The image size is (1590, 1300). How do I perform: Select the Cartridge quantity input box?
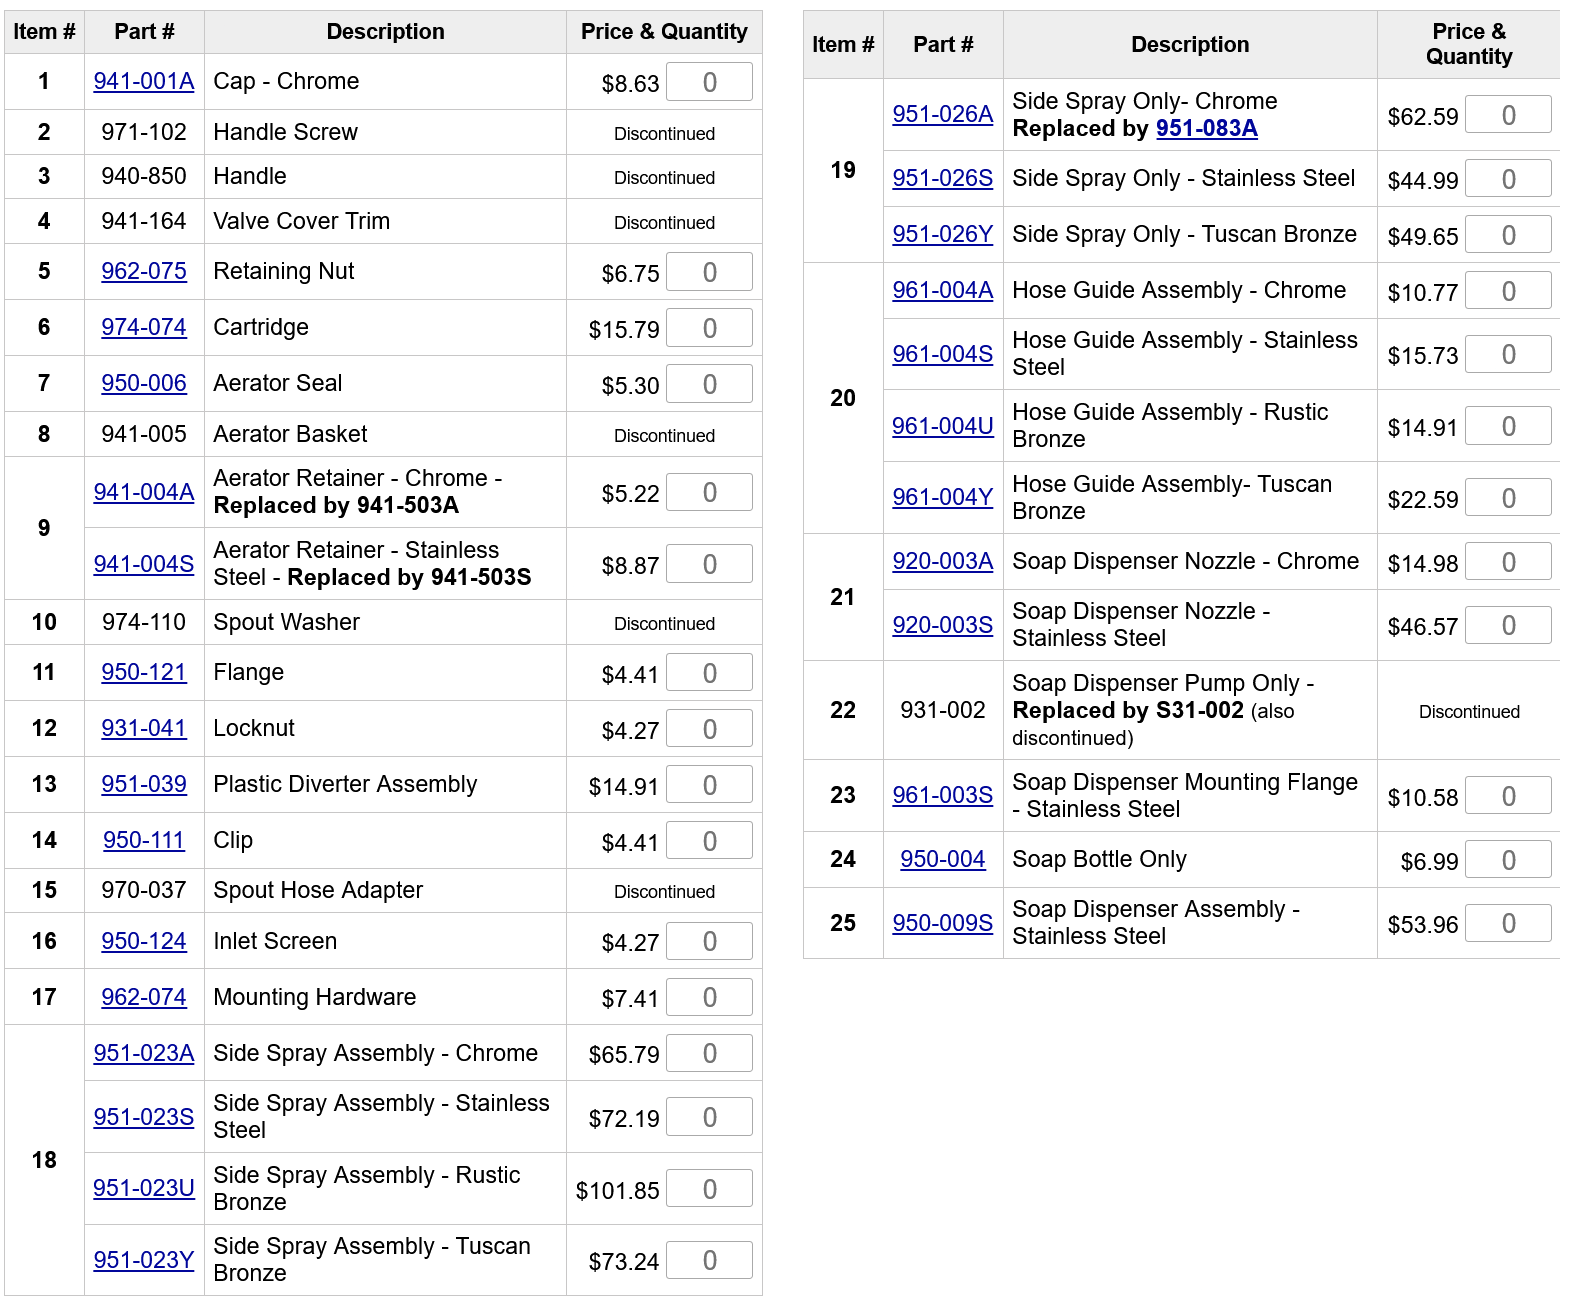point(709,328)
